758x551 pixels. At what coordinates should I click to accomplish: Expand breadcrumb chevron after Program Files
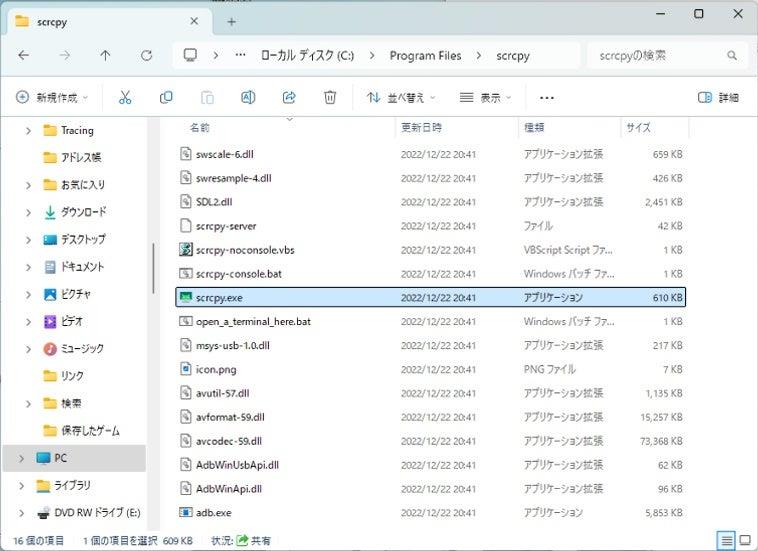click(479, 56)
